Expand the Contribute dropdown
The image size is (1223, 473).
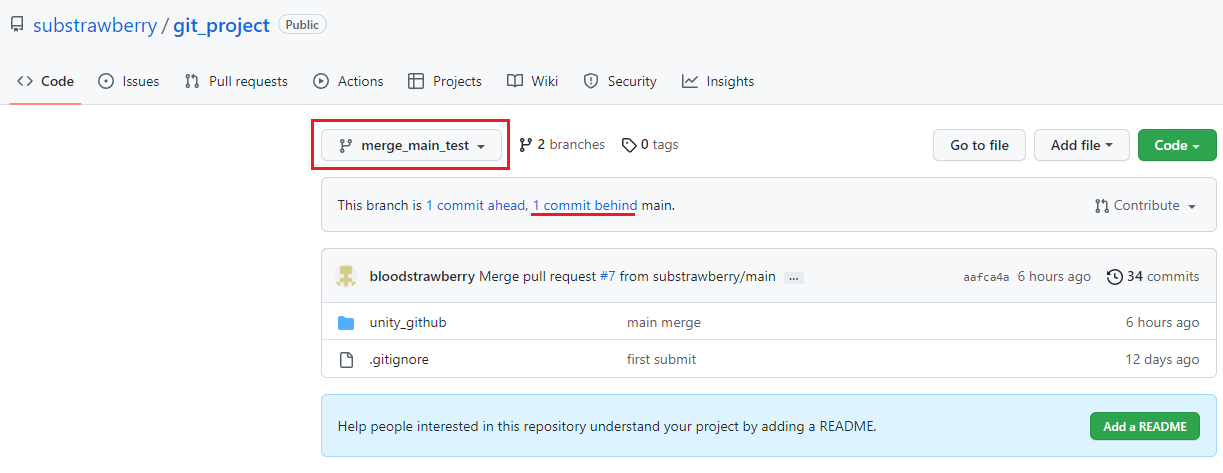coord(1146,205)
